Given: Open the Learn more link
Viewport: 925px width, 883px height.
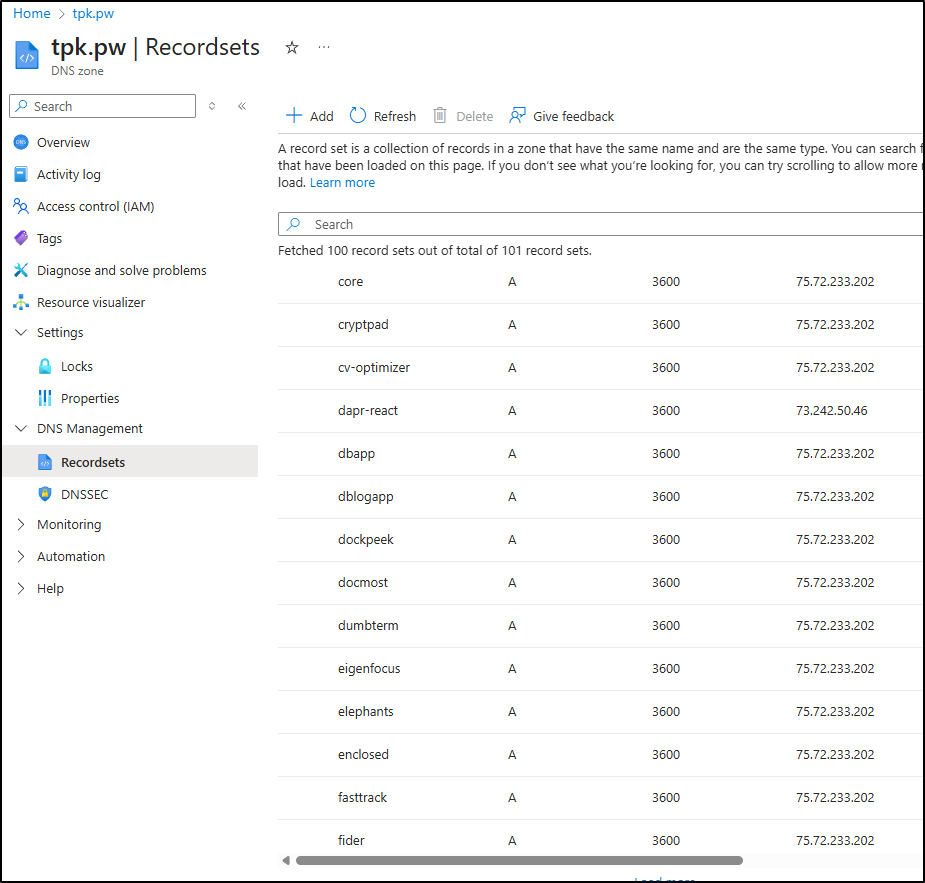Looking at the screenshot, I should [x=342, y=182].
